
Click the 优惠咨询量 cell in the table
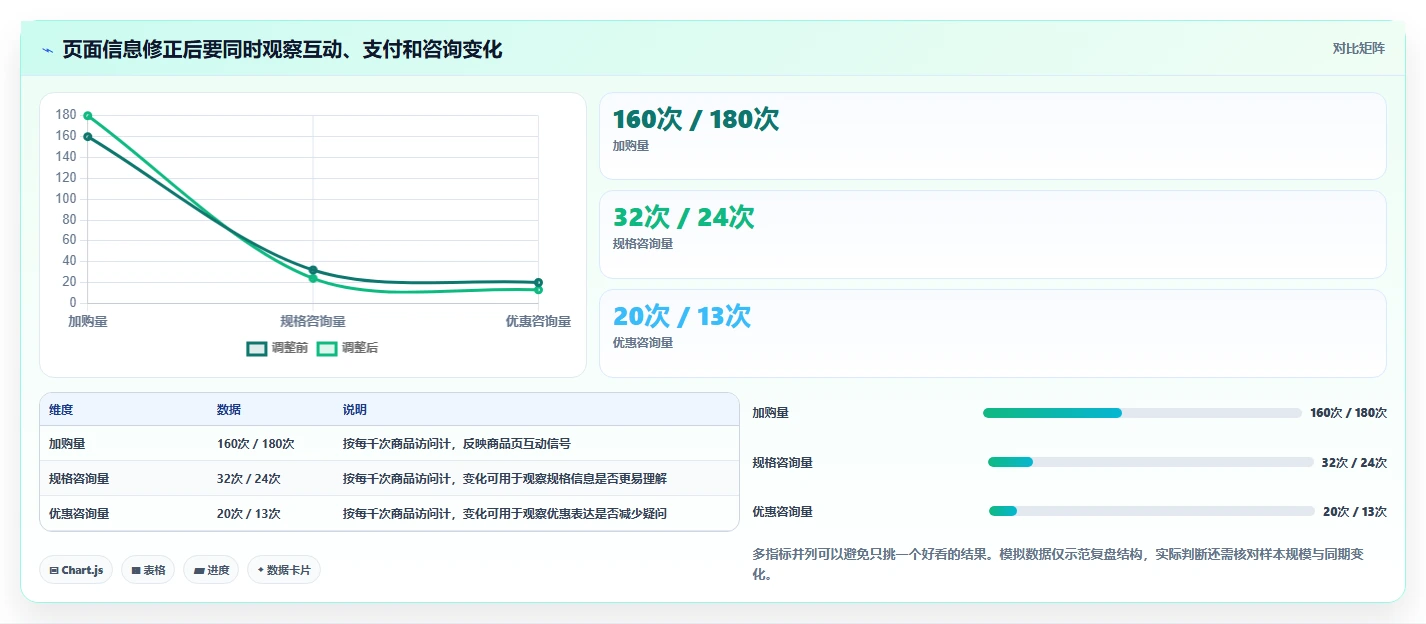click(x=79, y=514)
